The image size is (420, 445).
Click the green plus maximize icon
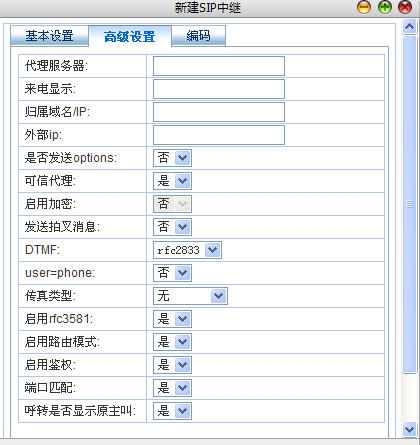click(x=385, y=7)
